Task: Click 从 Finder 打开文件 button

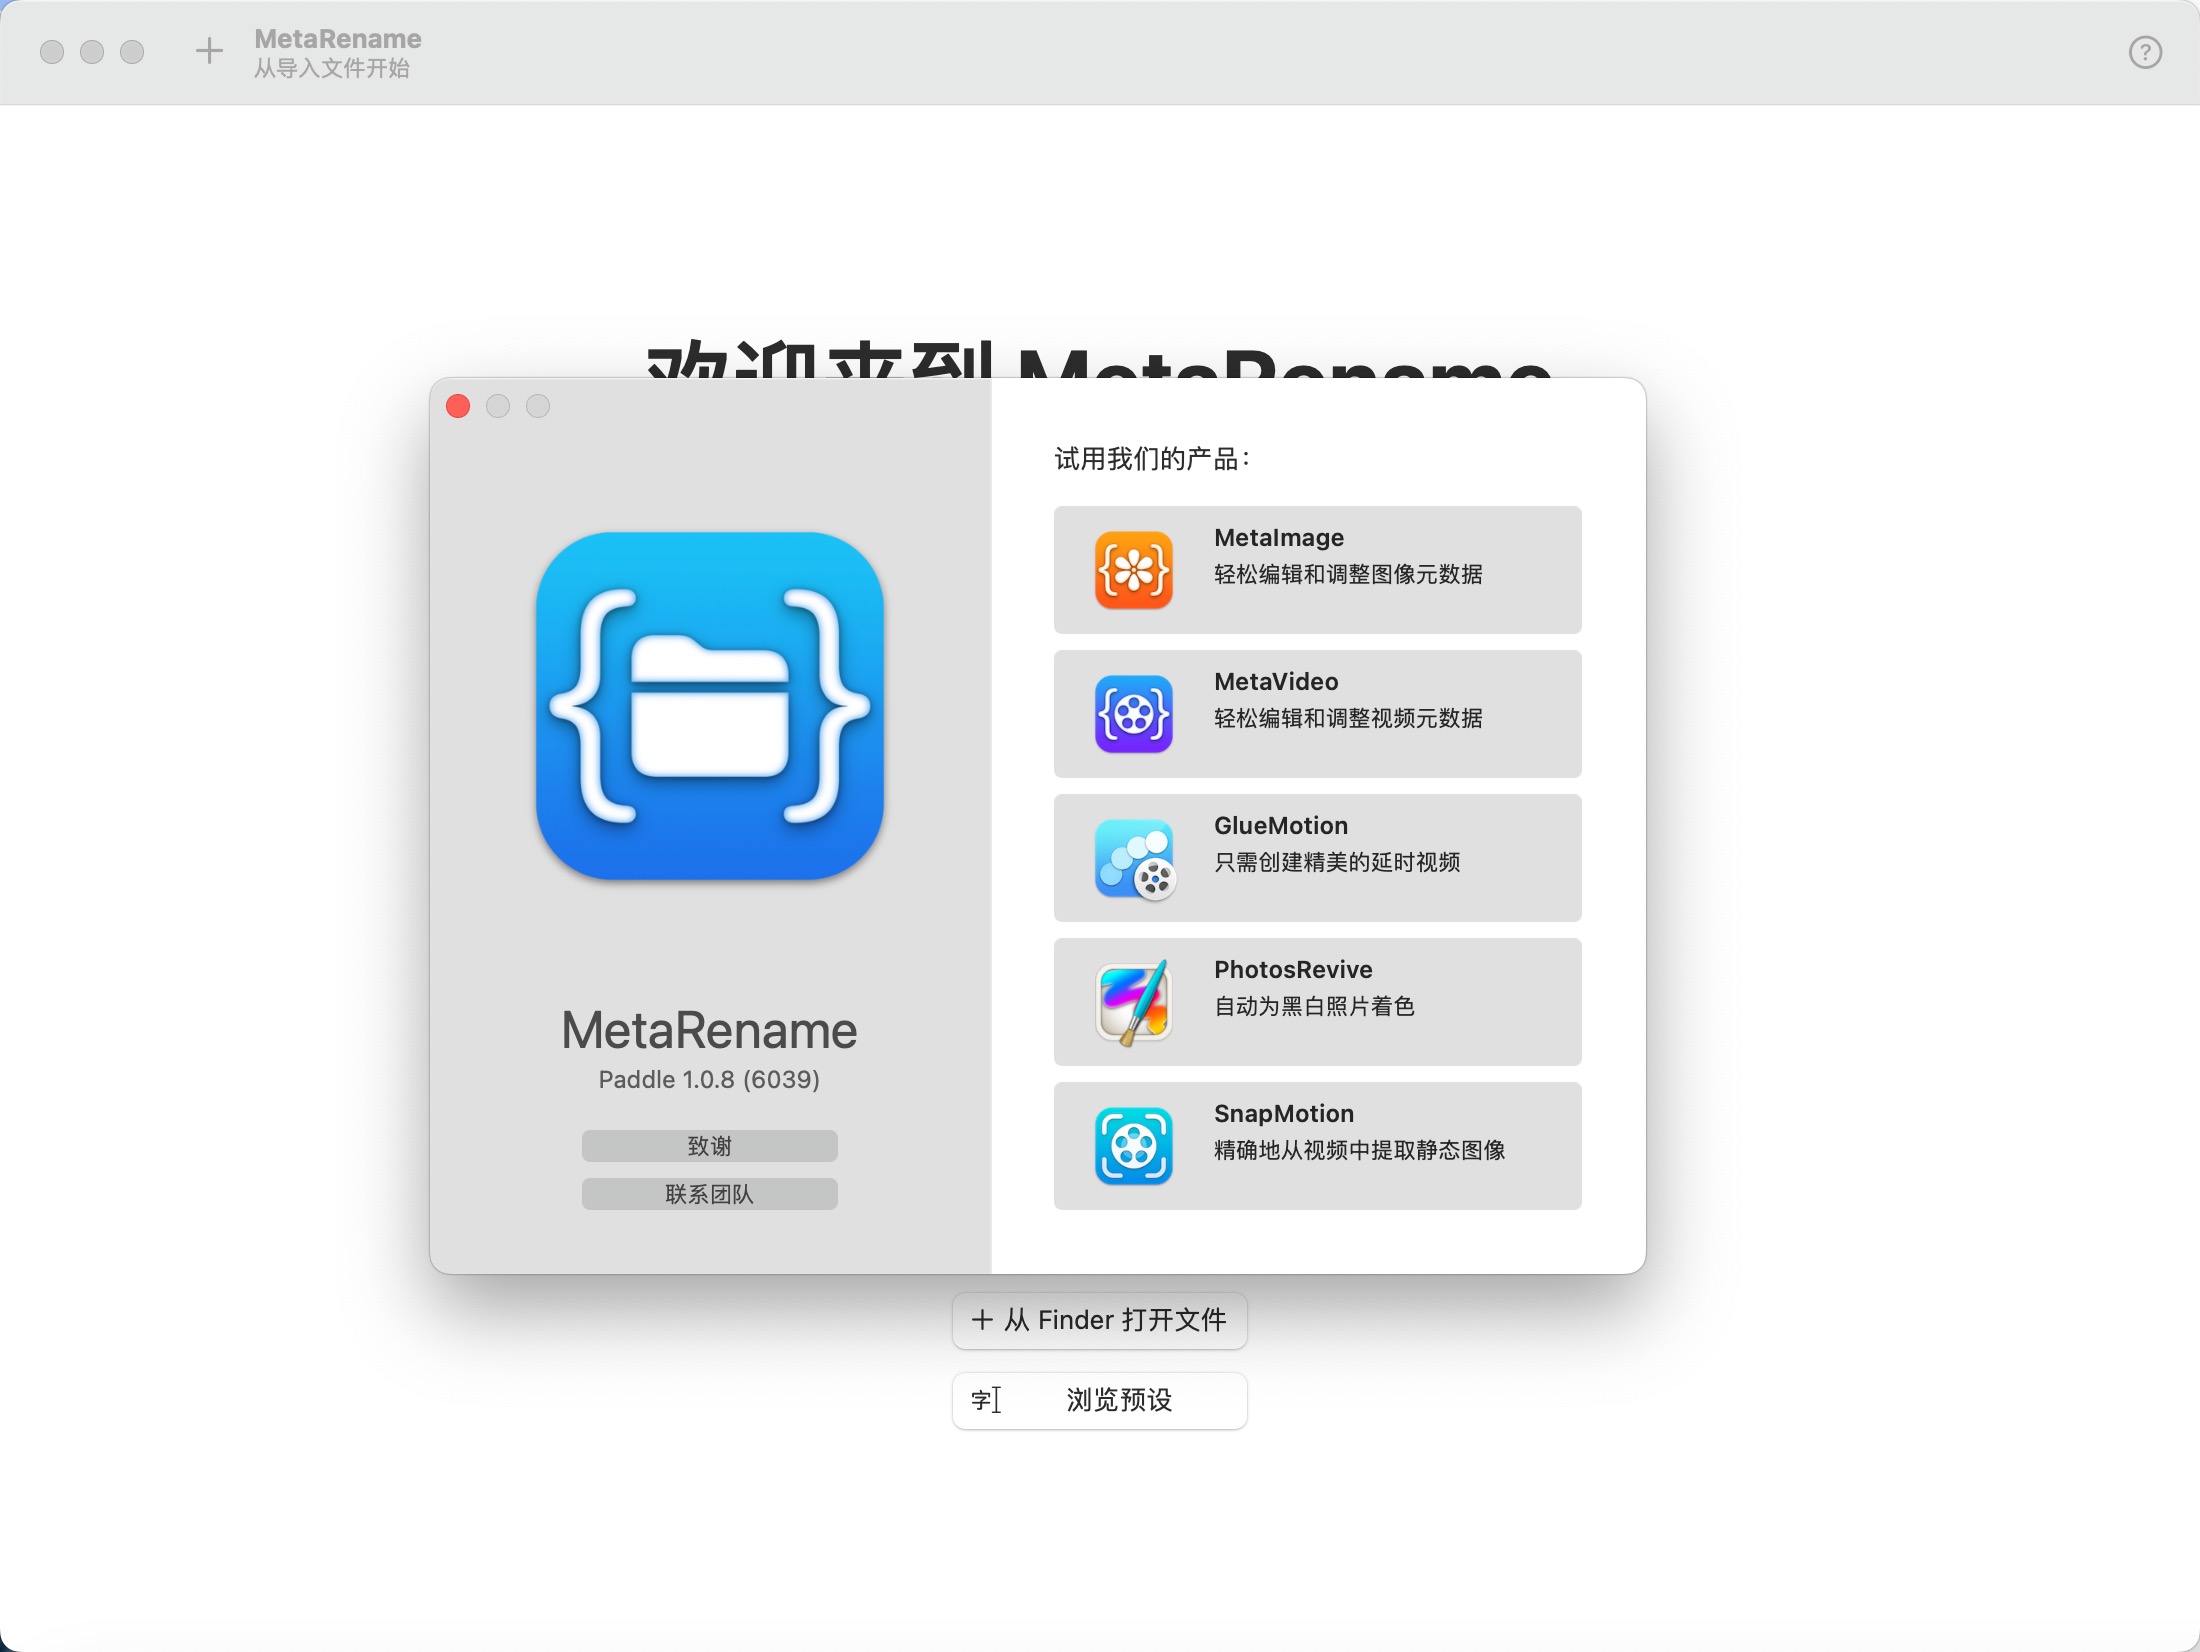Action: pyautogui.click(x=1100, y=1320)
